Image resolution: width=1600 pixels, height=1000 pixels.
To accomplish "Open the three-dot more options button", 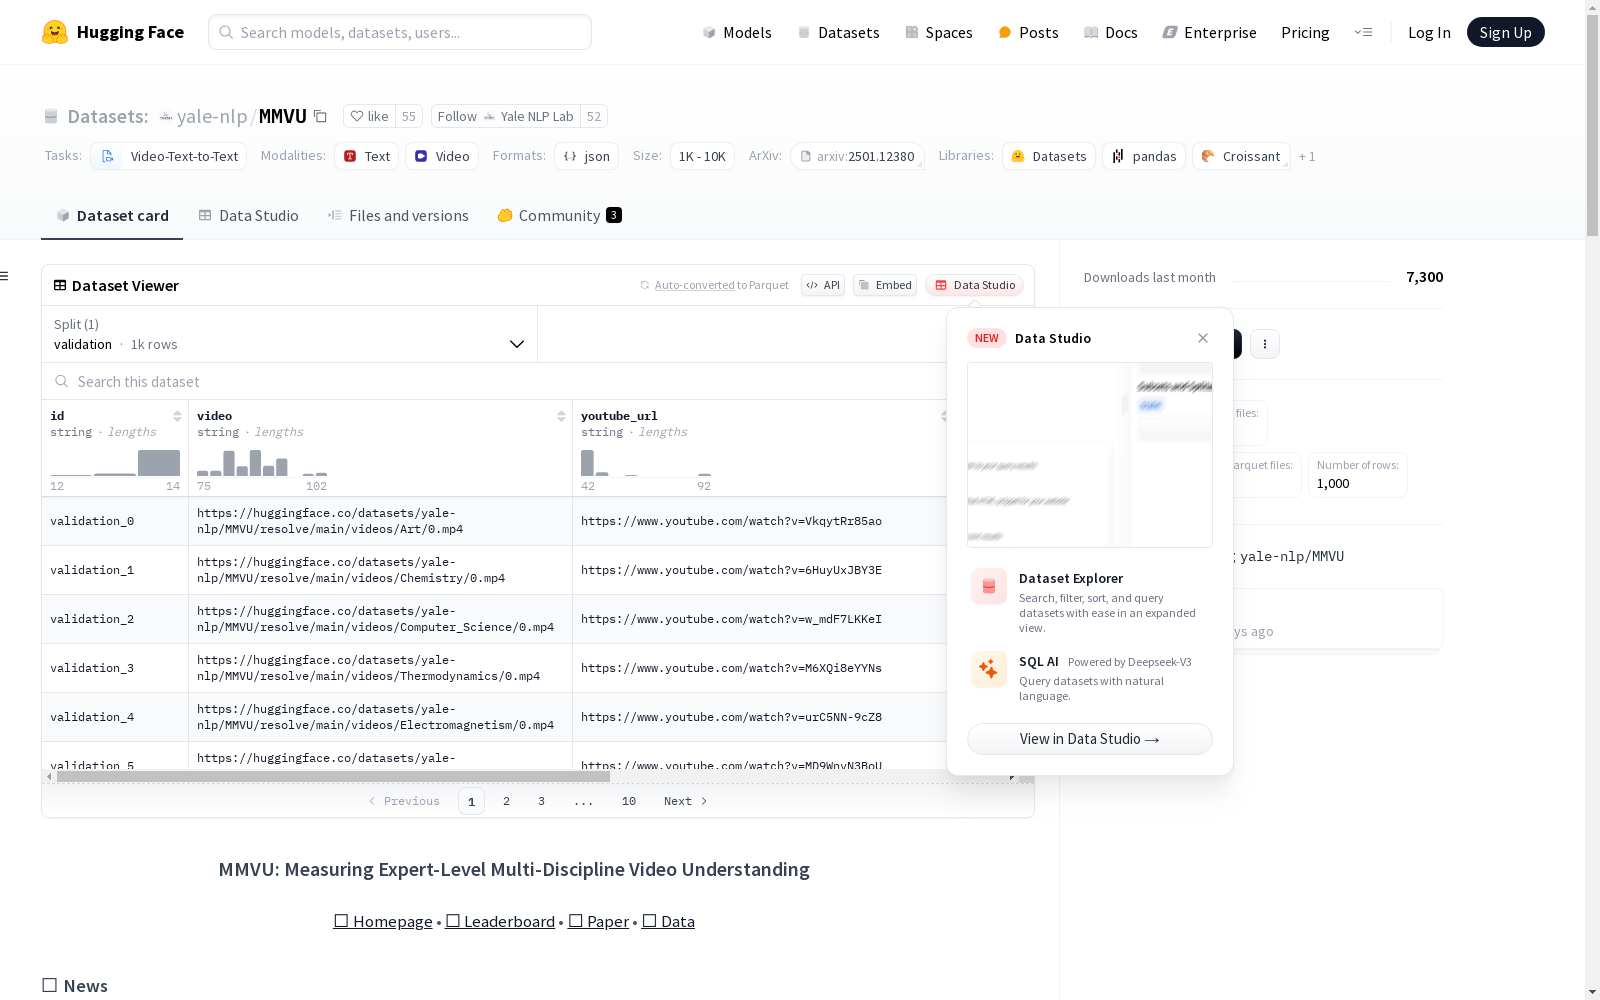I will (1265, 344).
